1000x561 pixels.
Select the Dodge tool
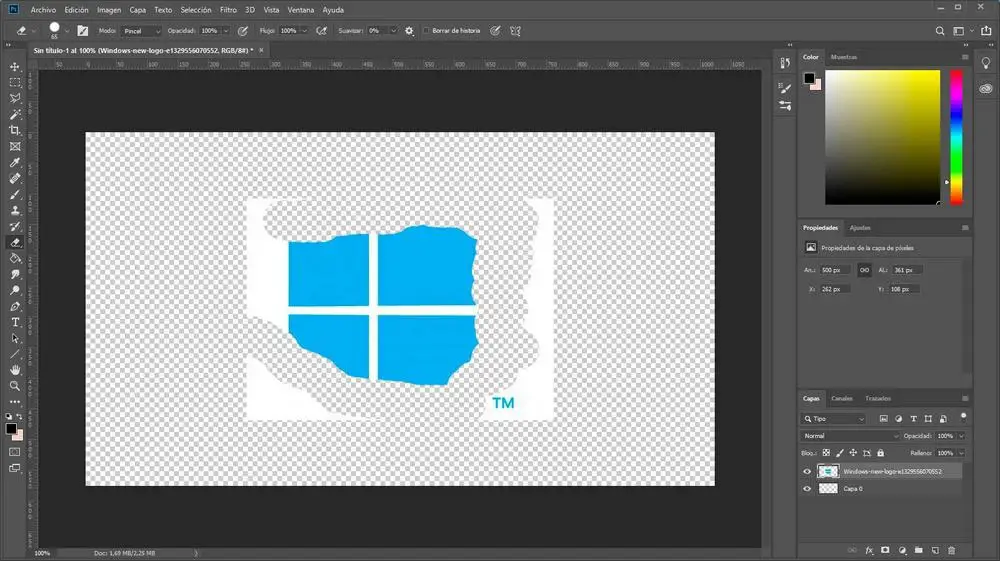[15, 290]
